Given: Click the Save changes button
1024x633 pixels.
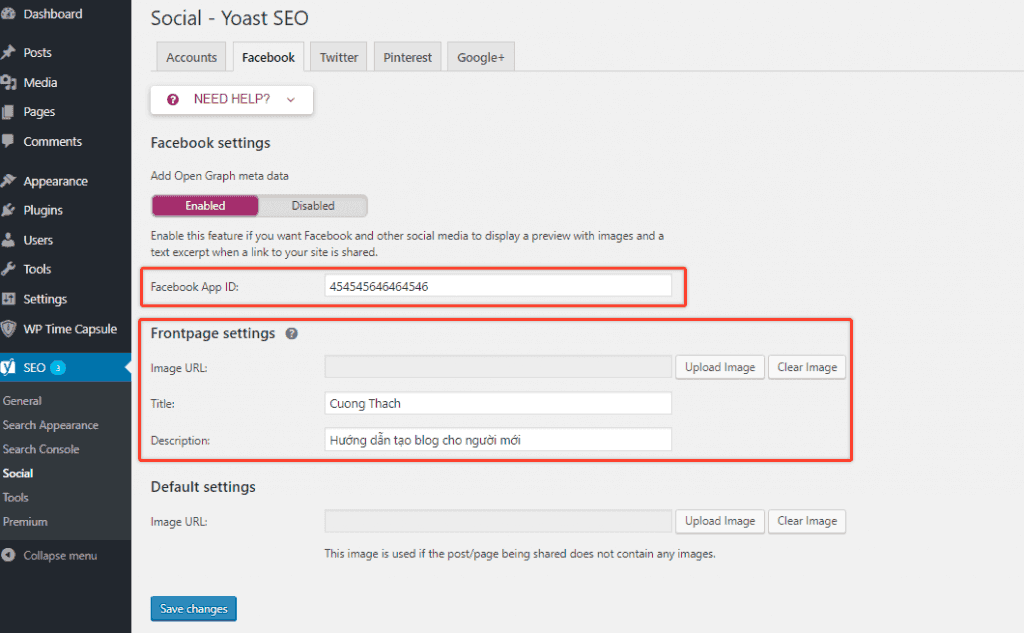Looking at the screenshot, I should [194, 609].
